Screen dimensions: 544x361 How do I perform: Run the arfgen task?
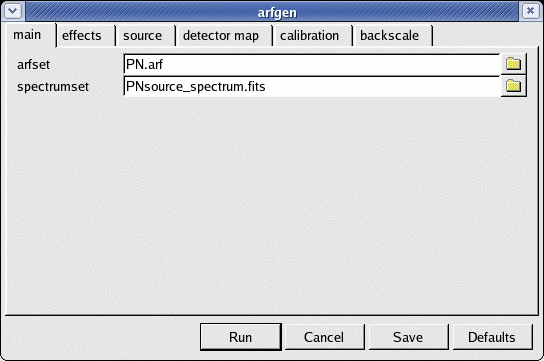[240, 337]
